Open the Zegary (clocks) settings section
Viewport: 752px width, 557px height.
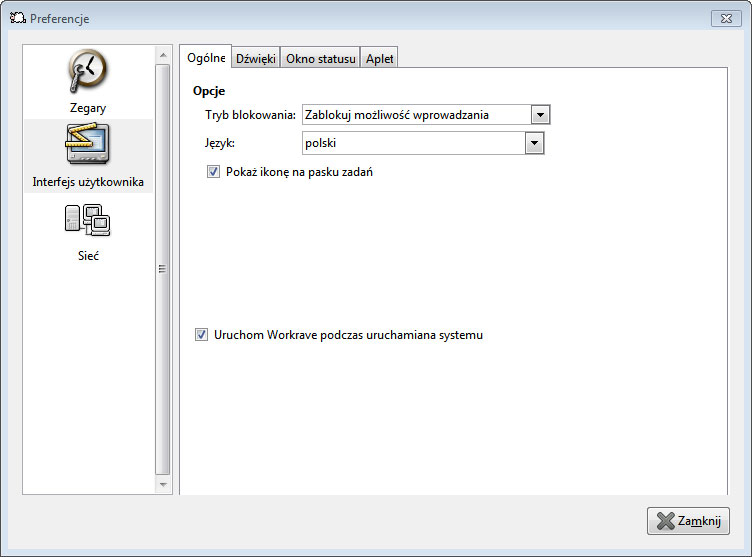coord(88,81)
